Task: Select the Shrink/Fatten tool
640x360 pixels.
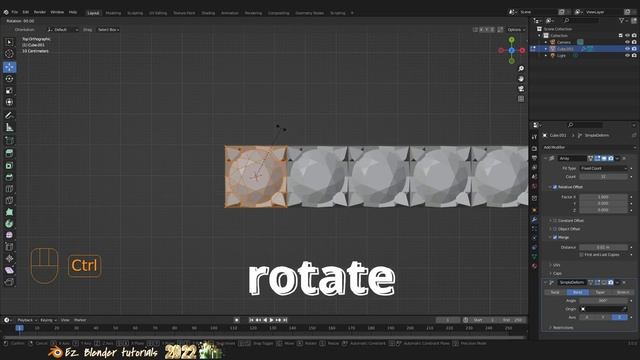Action: coord(9,258)
